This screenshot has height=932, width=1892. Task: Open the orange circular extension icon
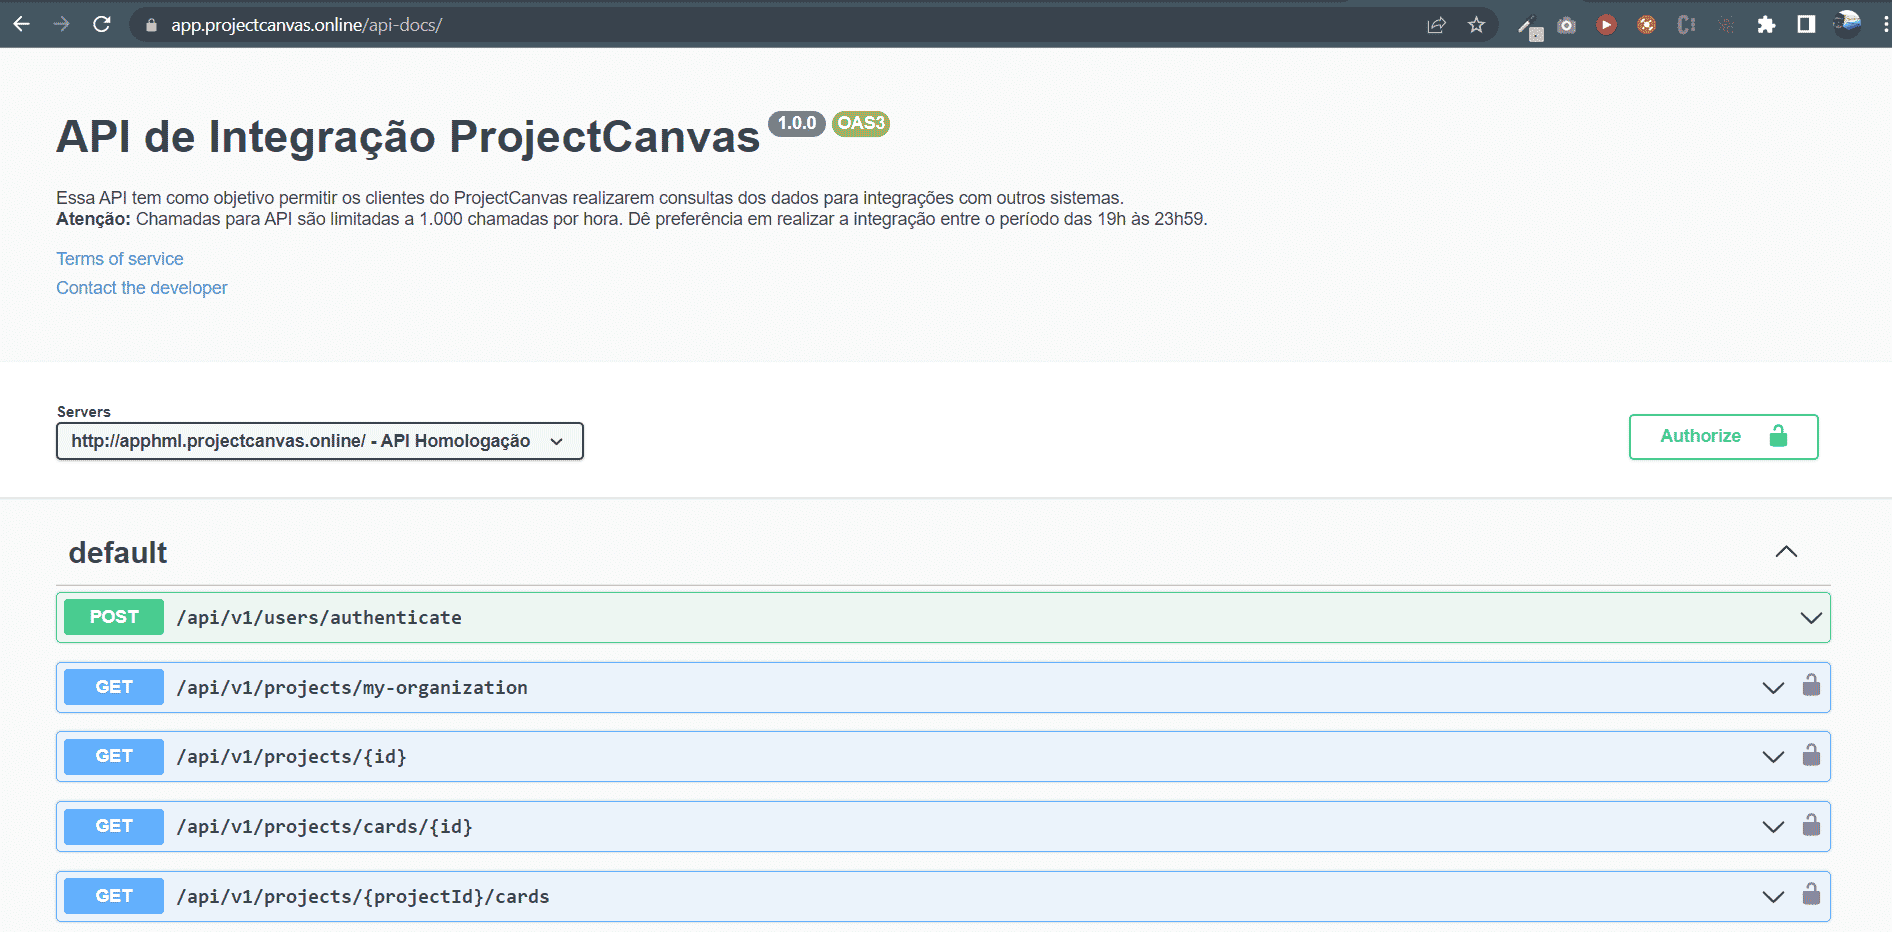tap(1647, 25)
